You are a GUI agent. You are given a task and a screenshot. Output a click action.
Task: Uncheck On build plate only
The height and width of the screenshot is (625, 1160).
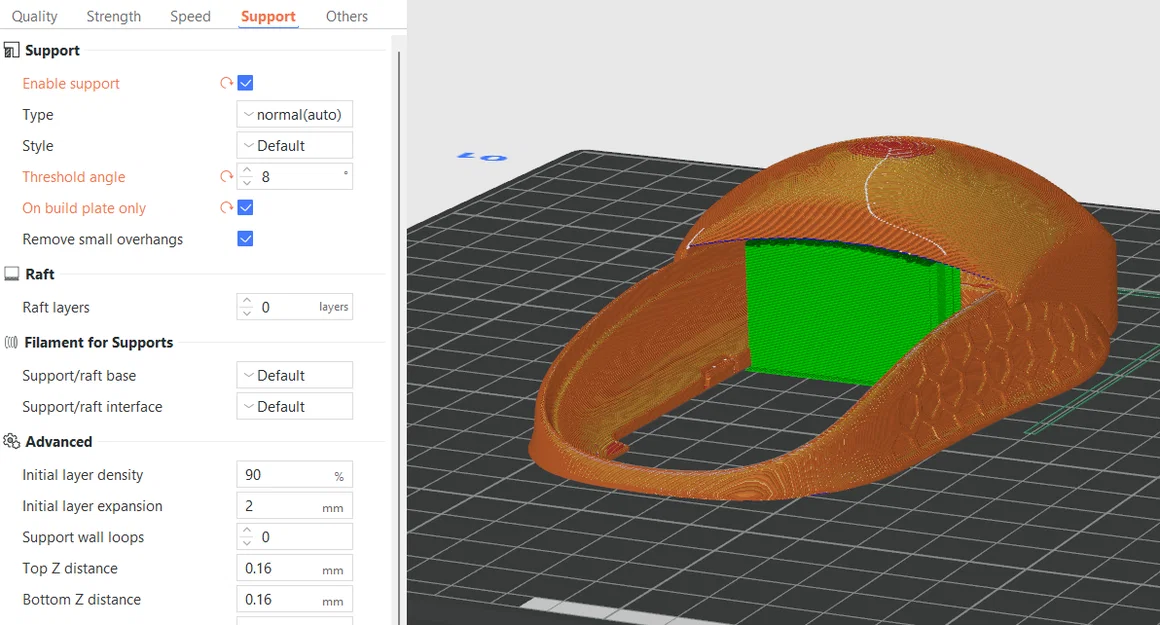click(x=246, y=208)
